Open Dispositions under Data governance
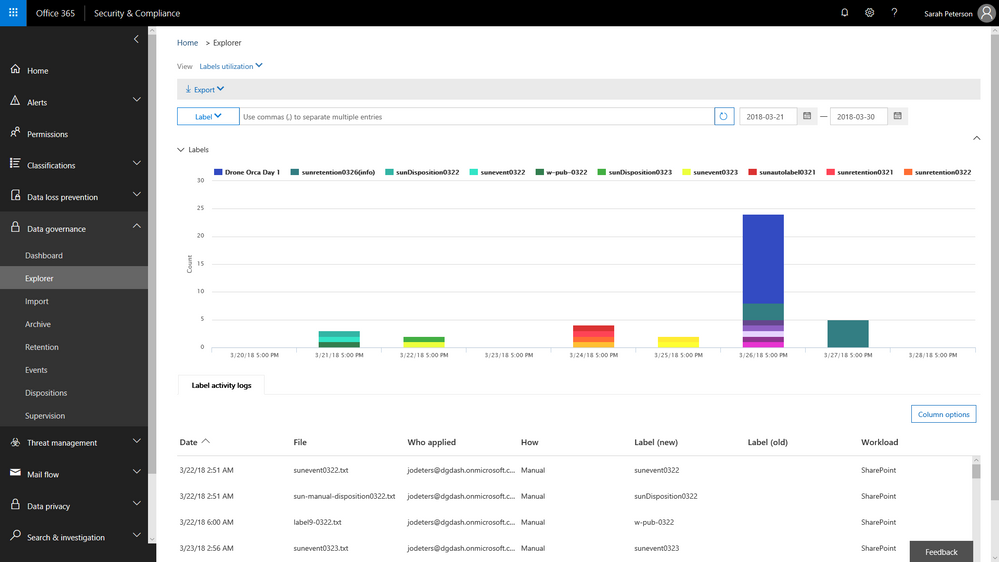Image resolution: width=999 pixels, height=562 pixels. coord(46,393)
